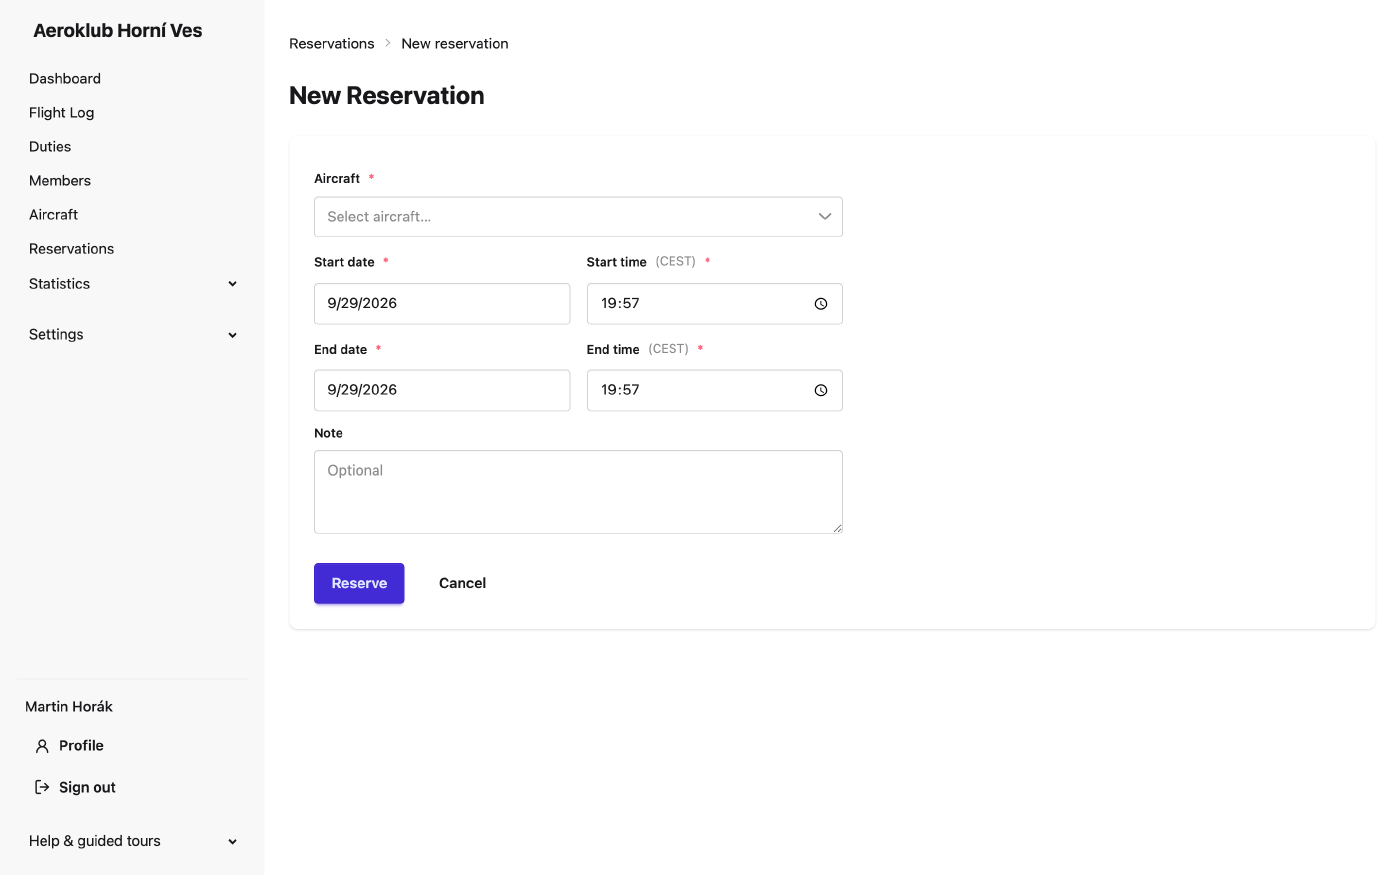Open the Aircraft sidebar item
Image resolution: width=1400 pixels, height=875 pixels.
pyautogui.click(x=54, y=215)
